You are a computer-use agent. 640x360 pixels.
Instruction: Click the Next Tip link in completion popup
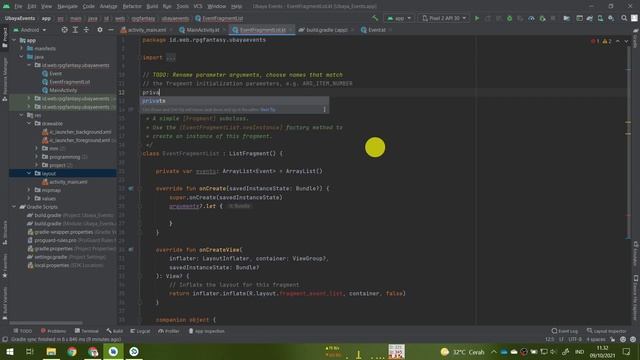click(268, 109)
